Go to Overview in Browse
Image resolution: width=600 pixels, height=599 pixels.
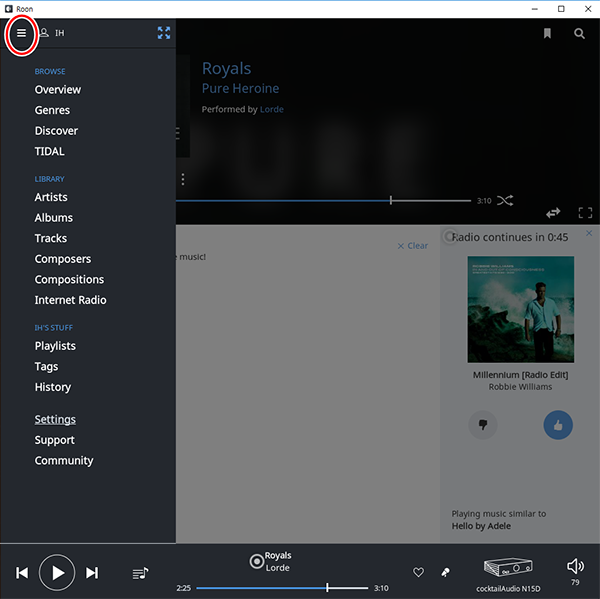[58, 90]
